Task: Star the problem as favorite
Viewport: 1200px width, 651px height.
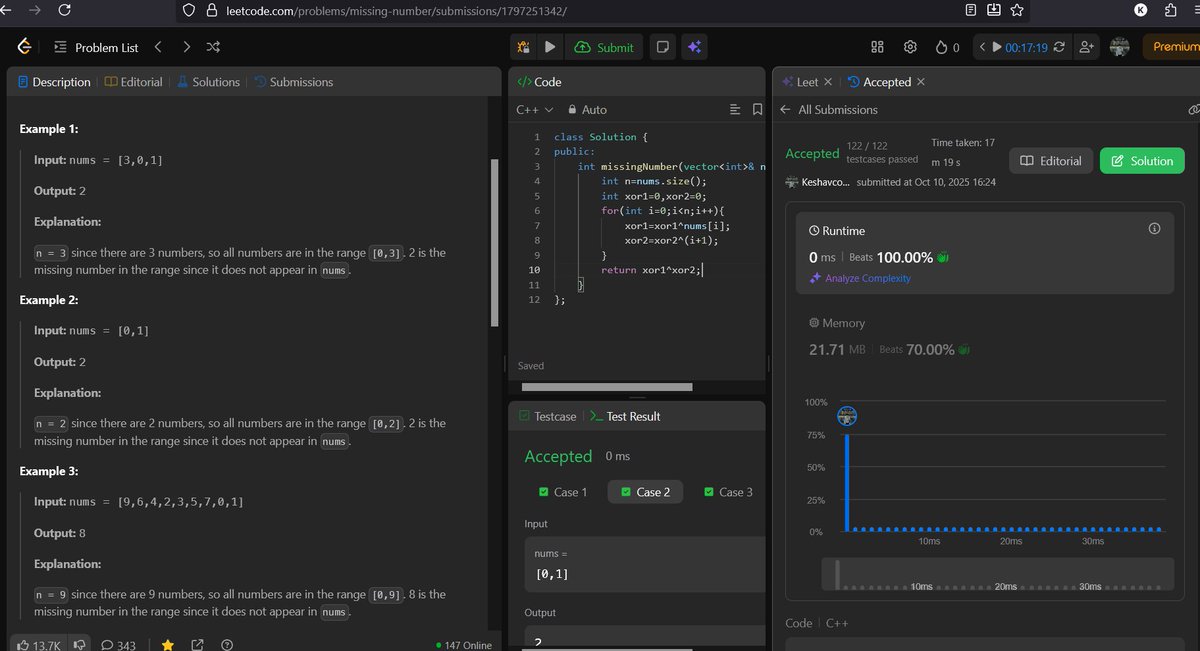Action: (167, 645)
